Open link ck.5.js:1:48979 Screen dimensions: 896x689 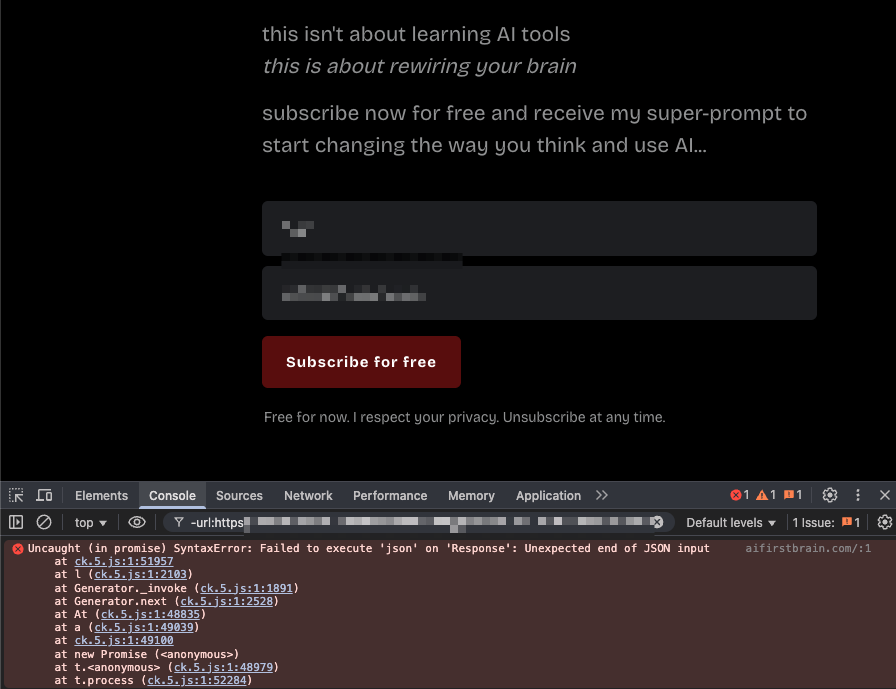[223, 667]
